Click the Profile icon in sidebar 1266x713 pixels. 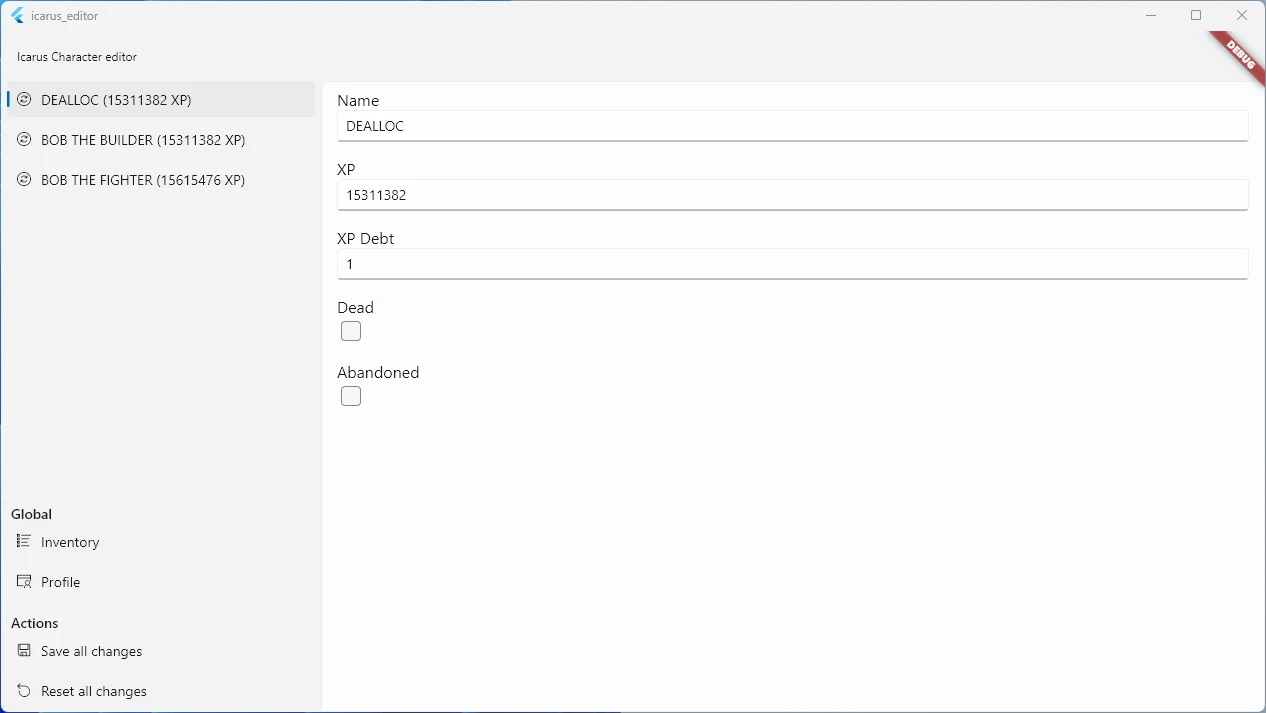point(24,581)
